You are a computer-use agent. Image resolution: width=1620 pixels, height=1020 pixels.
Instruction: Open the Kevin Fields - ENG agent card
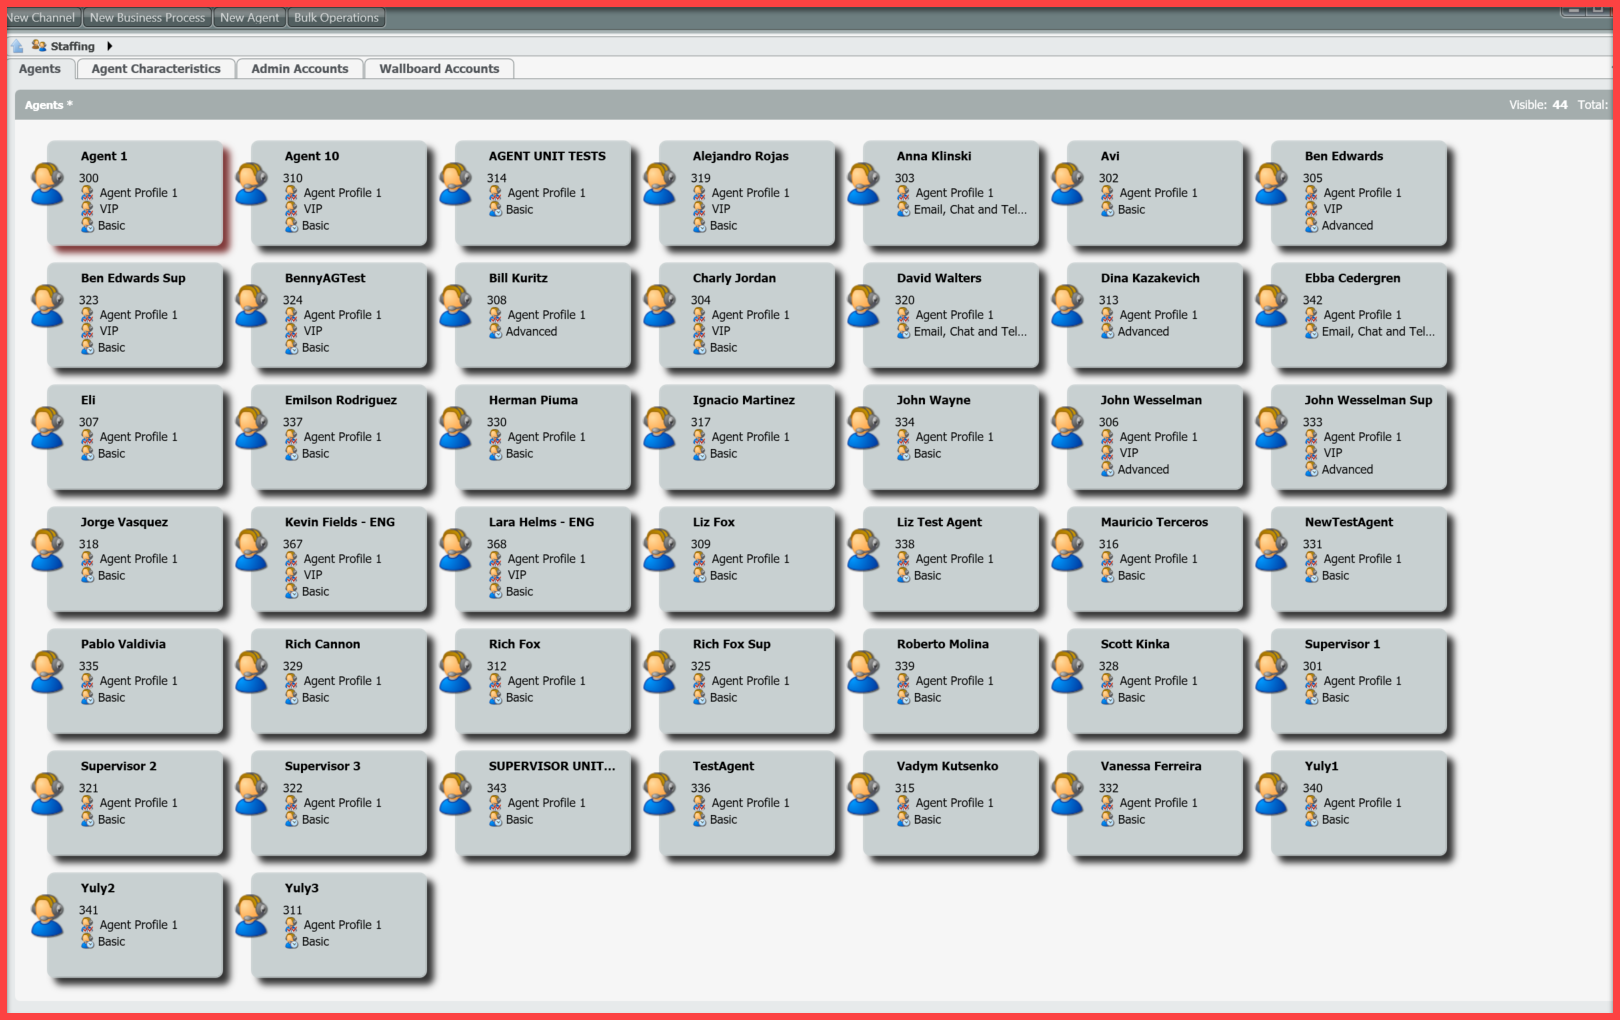click(x=339, y=559)
